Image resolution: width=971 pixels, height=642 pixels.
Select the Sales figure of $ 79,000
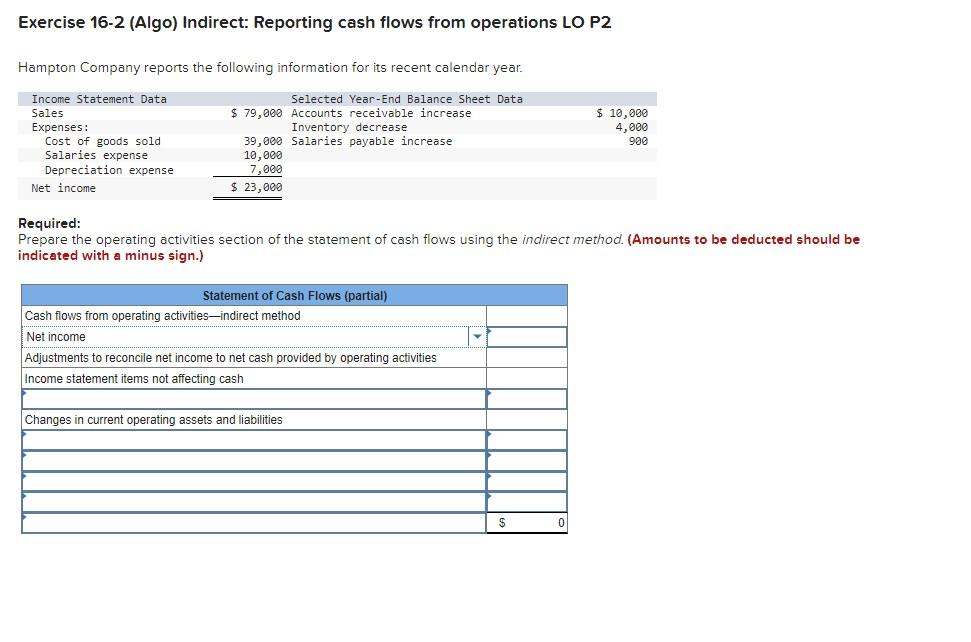(x=253, y=113)
